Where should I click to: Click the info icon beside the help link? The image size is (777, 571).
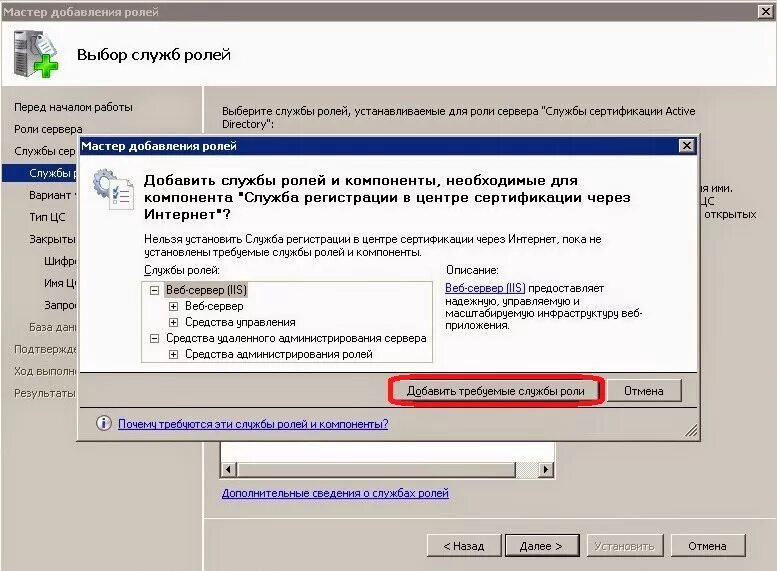click(x=103, y=423)
